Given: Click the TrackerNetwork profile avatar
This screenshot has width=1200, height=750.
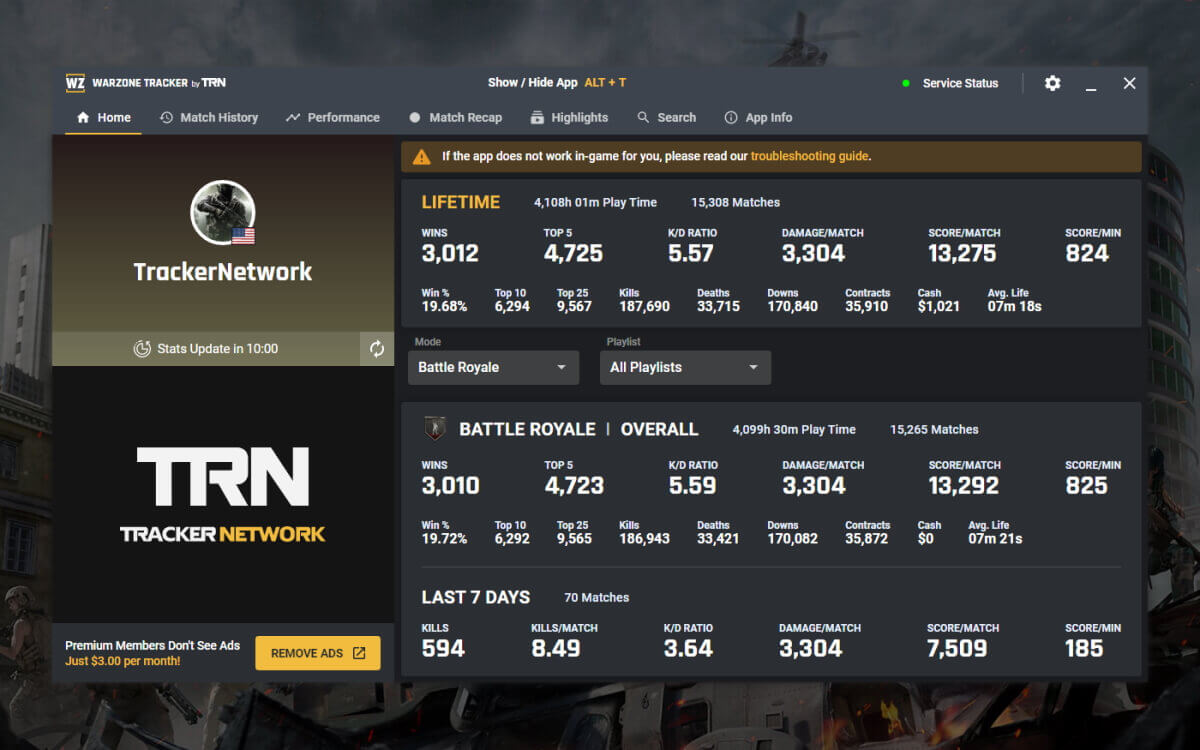Looking at the screenshot, I should tap(222, 213).
